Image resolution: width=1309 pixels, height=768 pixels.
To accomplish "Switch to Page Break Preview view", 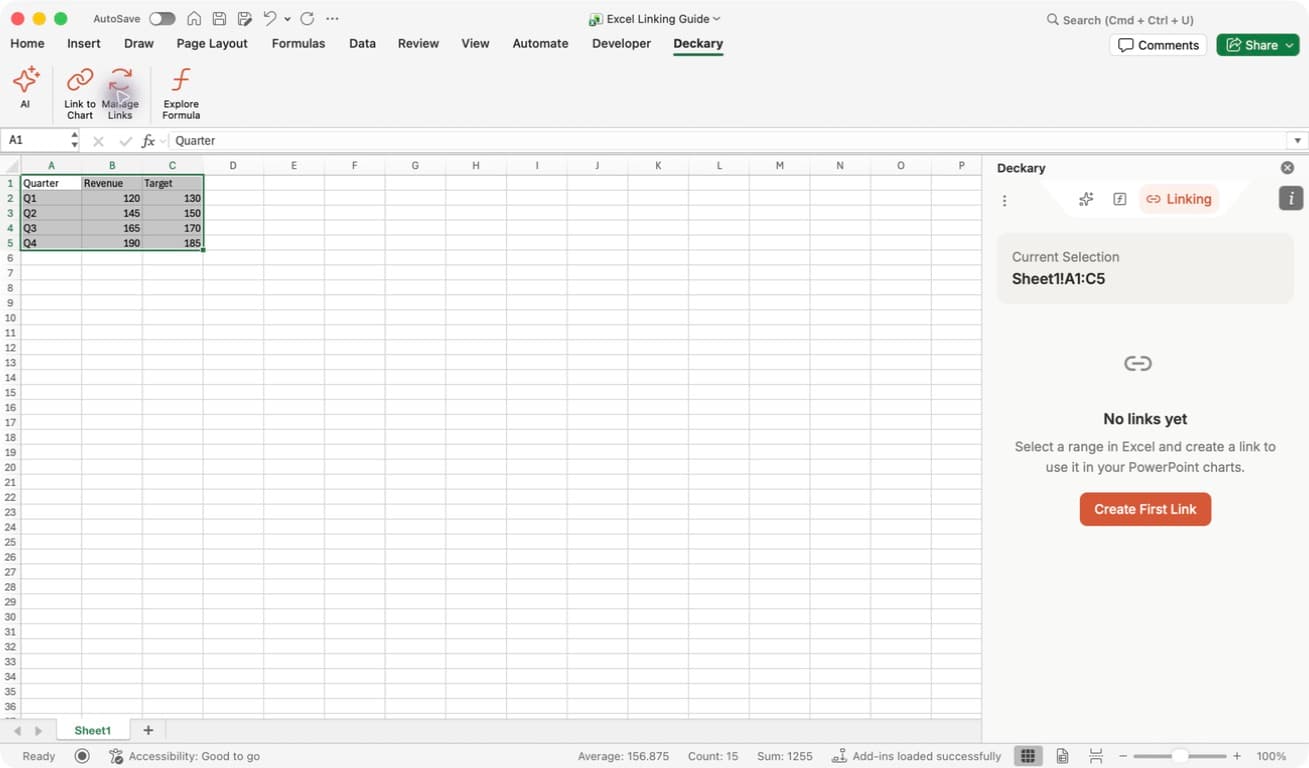I will click(1096, 756).
